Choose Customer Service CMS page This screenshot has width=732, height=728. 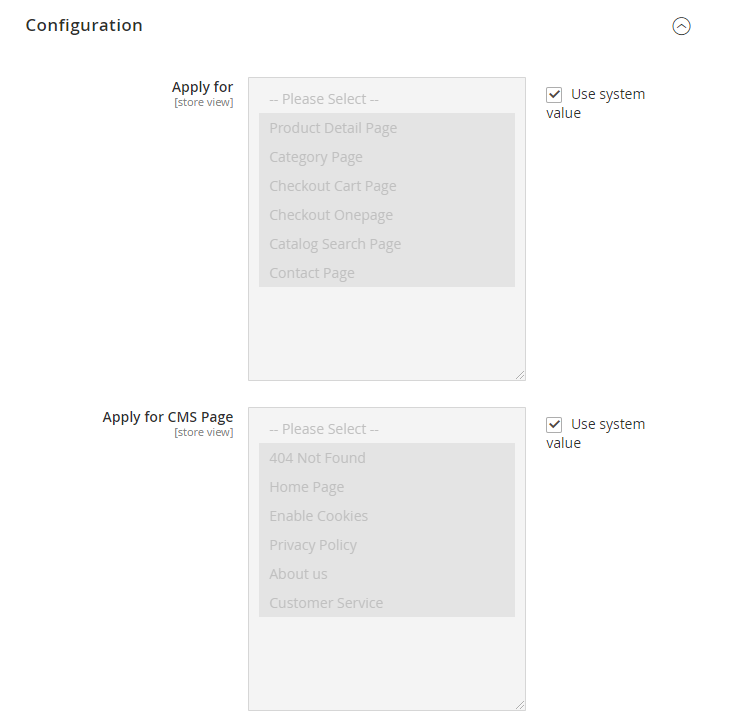[x=326, y=603]
